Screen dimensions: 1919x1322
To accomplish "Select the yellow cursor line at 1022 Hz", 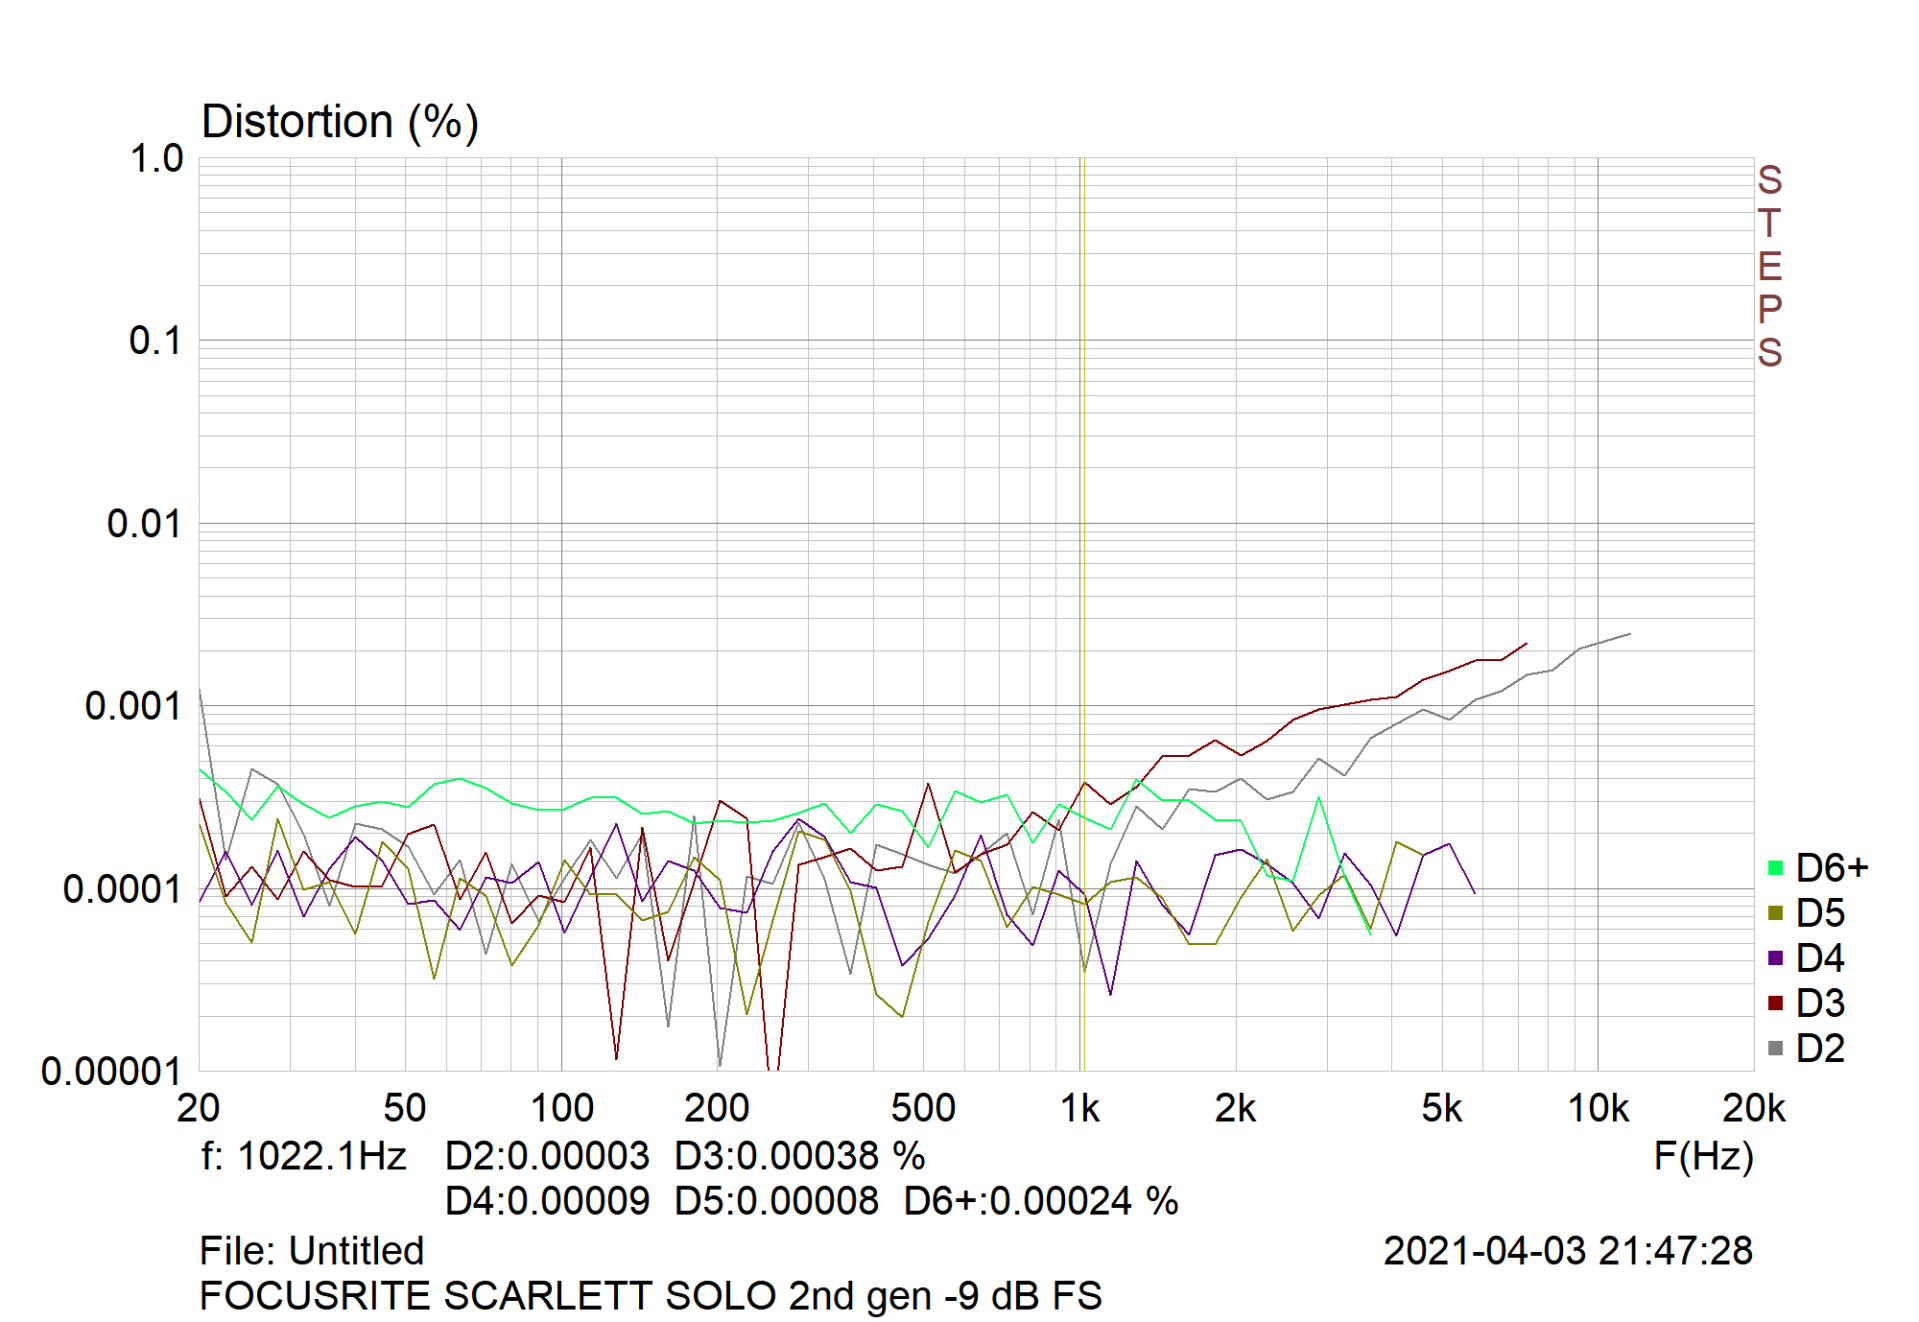I will (1083, 614).
